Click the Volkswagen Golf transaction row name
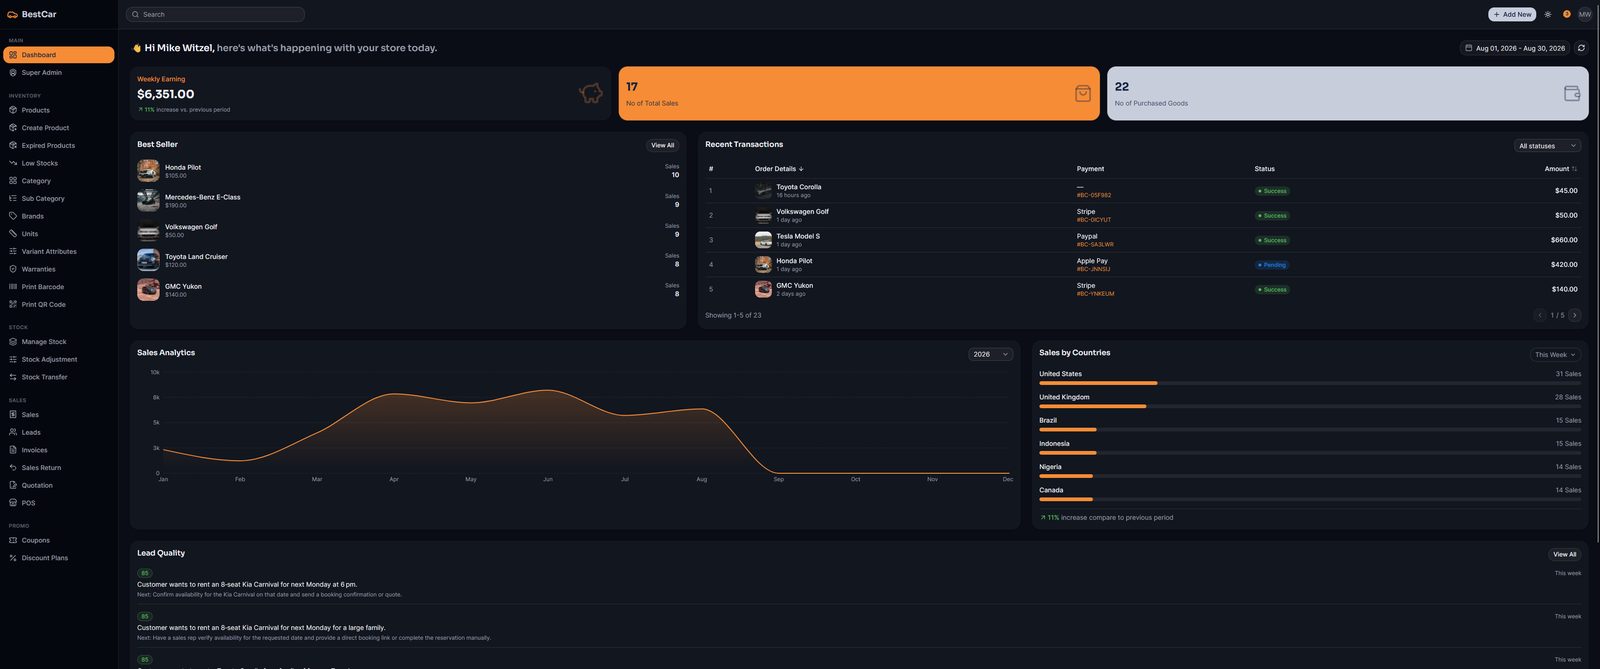1600x669 pixels. coord(802,211)
